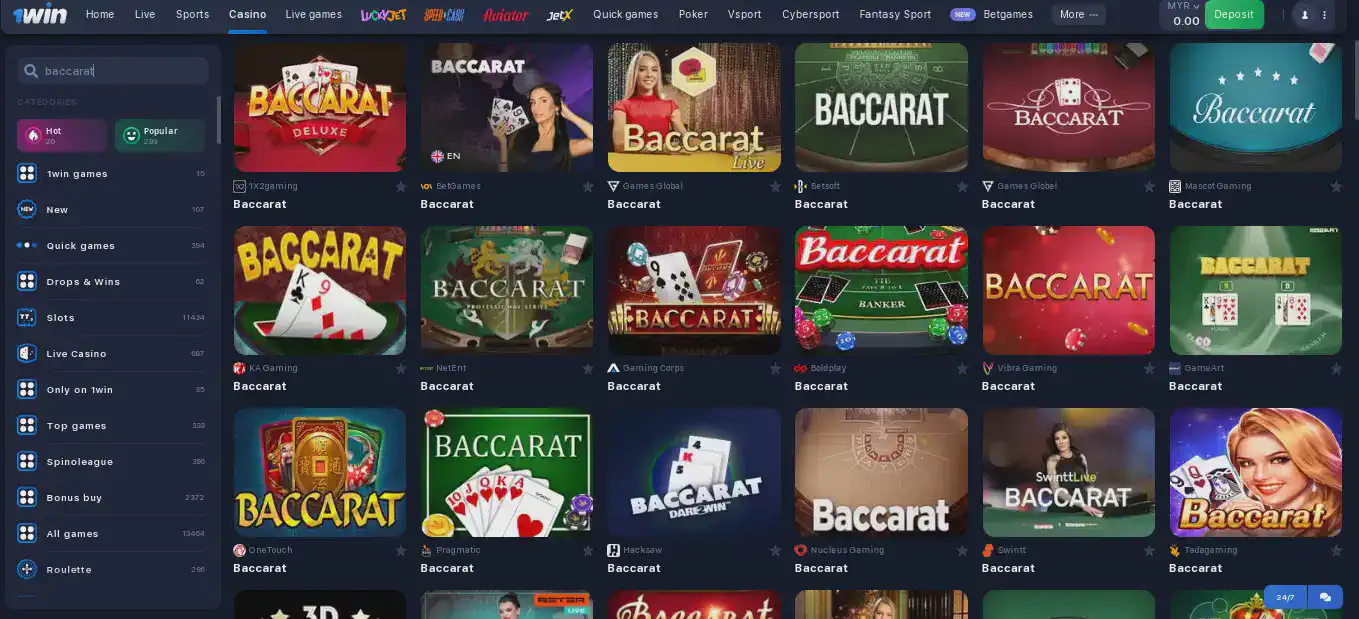Star the Tadagaming Baccarat game
The height and width of the screenshot is (619, 1359).
coord(1336,550)
